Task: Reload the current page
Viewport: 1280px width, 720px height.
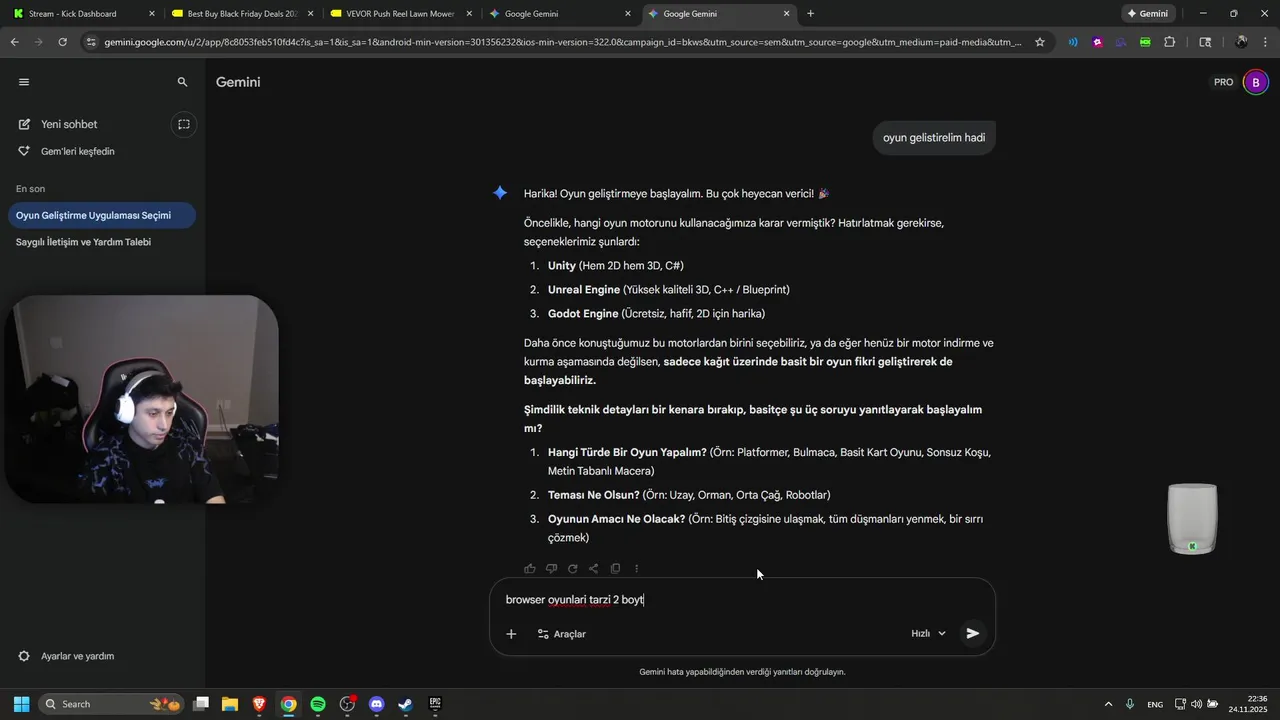Action: coord(62,42)
